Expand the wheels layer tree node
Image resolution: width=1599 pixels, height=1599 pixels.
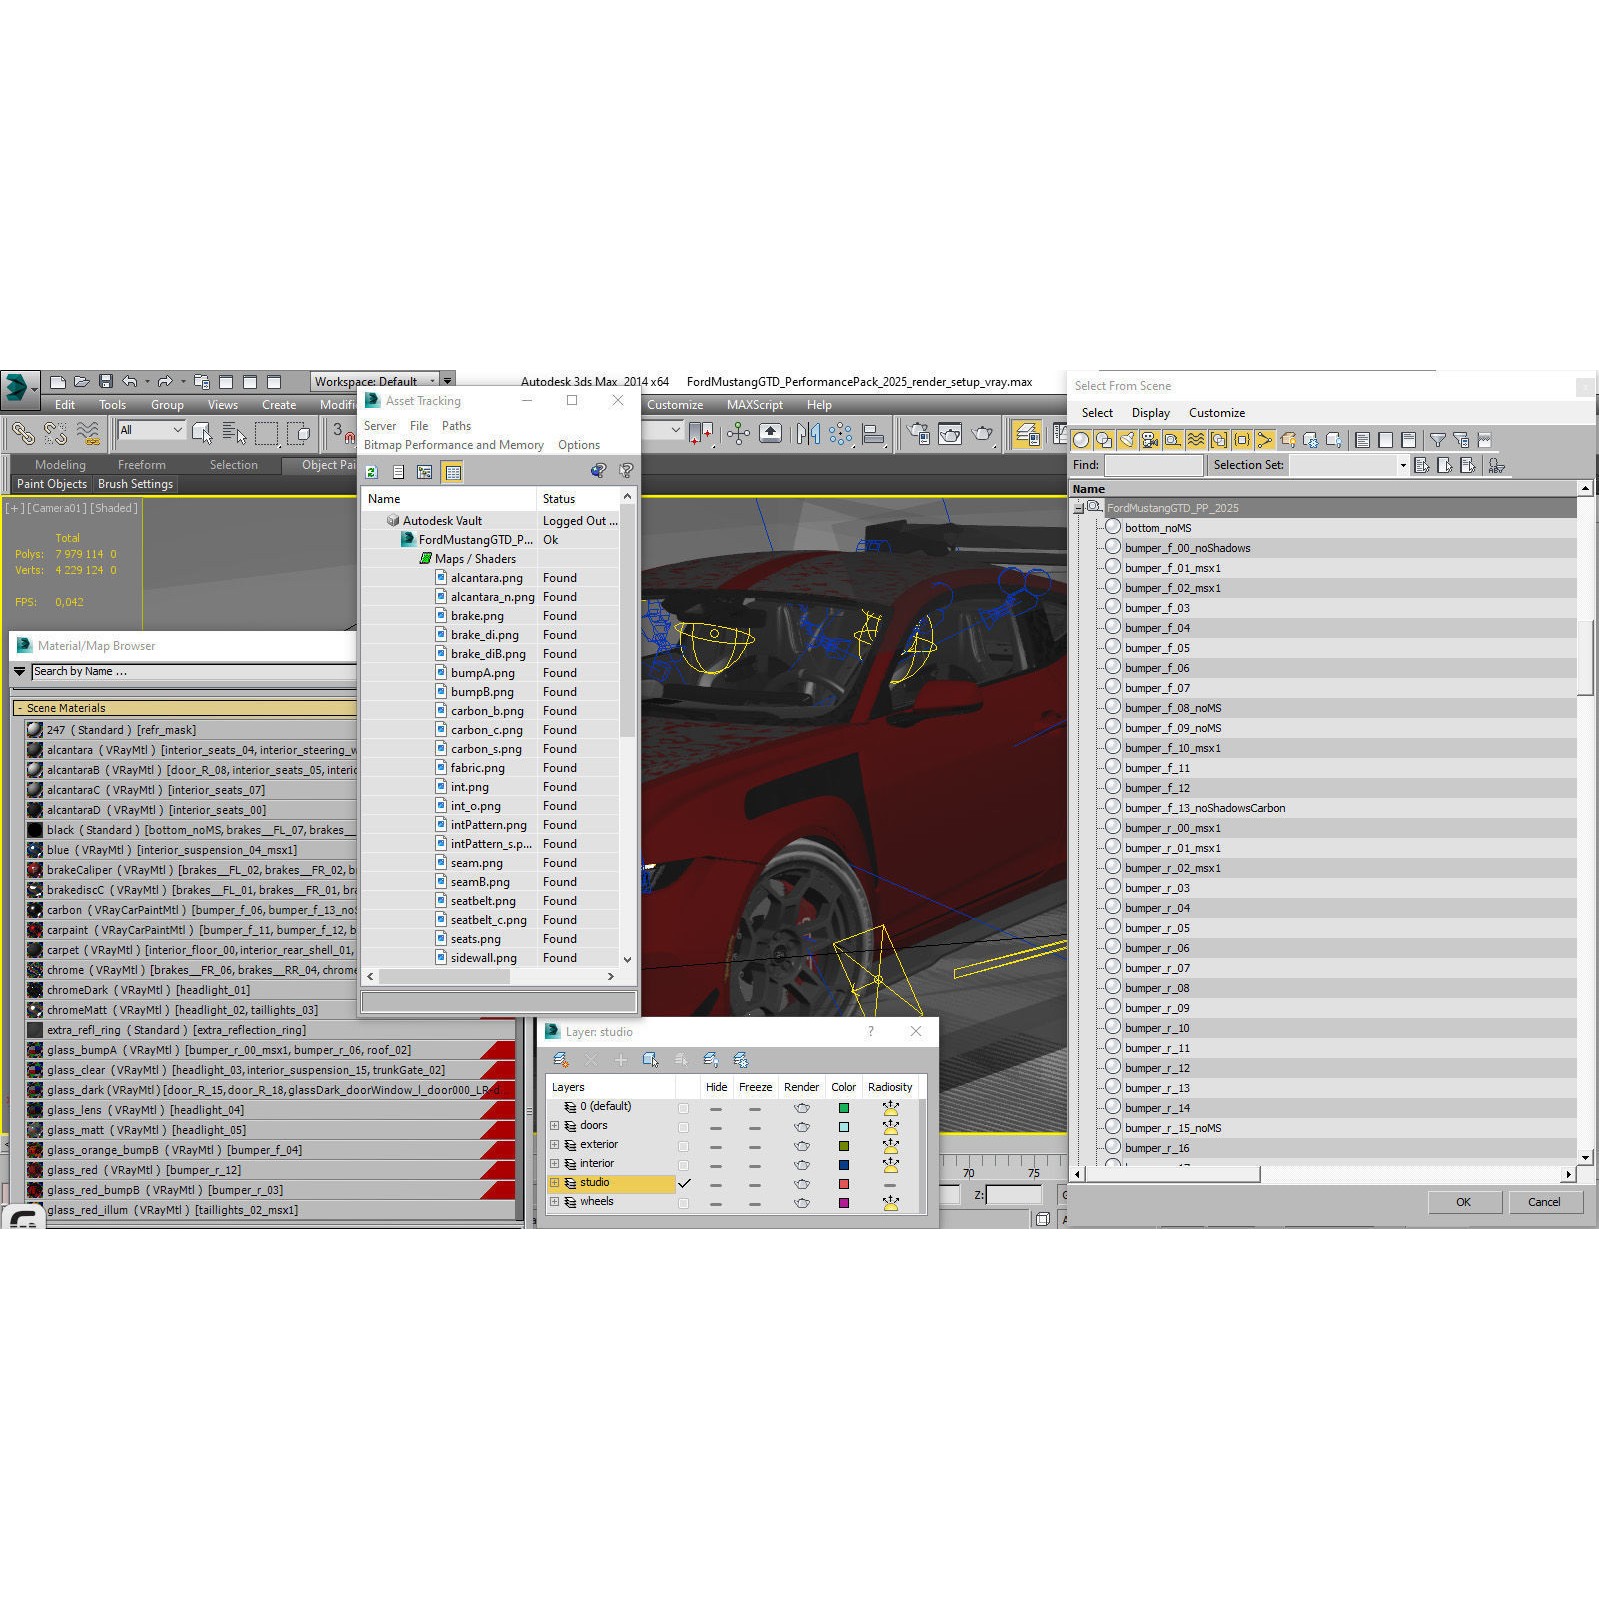(555, 1202)
